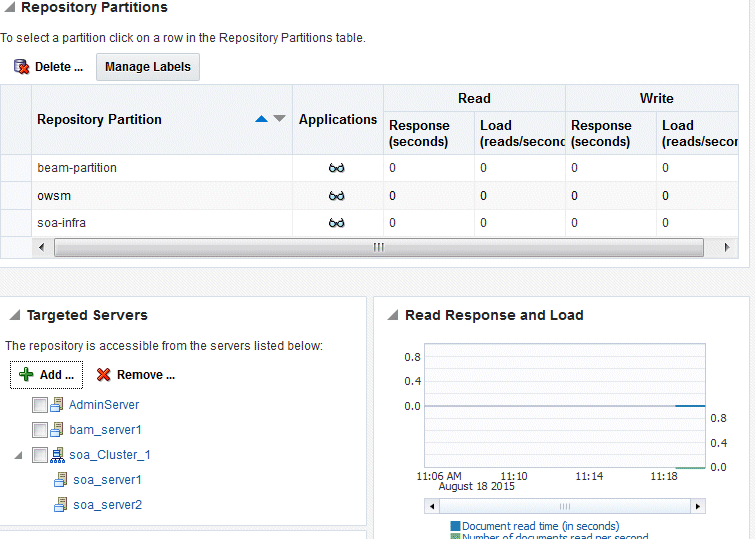Open the bam_server1 link
Screen dimensions: 755x539
[x=105, y=430]
